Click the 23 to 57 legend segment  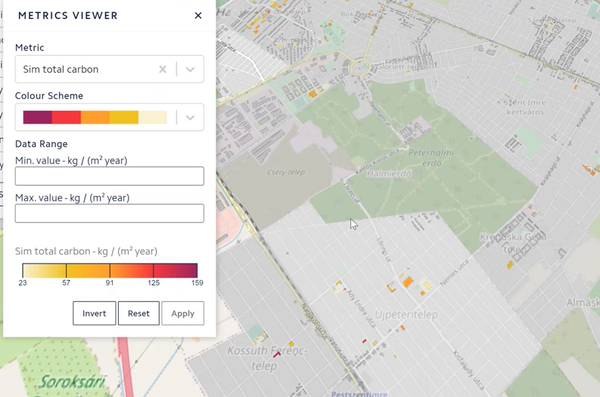coord(44,271)
